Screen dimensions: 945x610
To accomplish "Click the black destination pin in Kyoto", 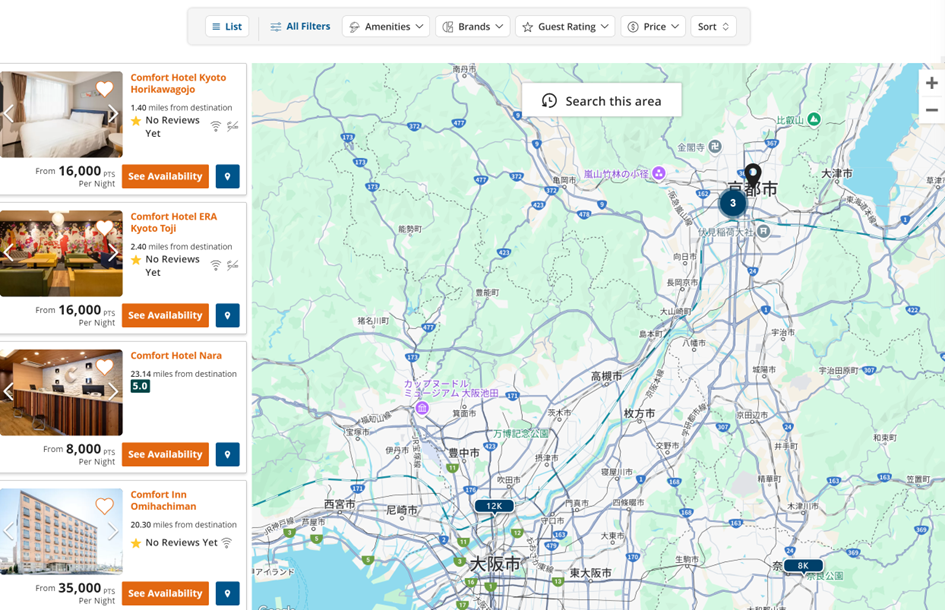I will 752,174.
